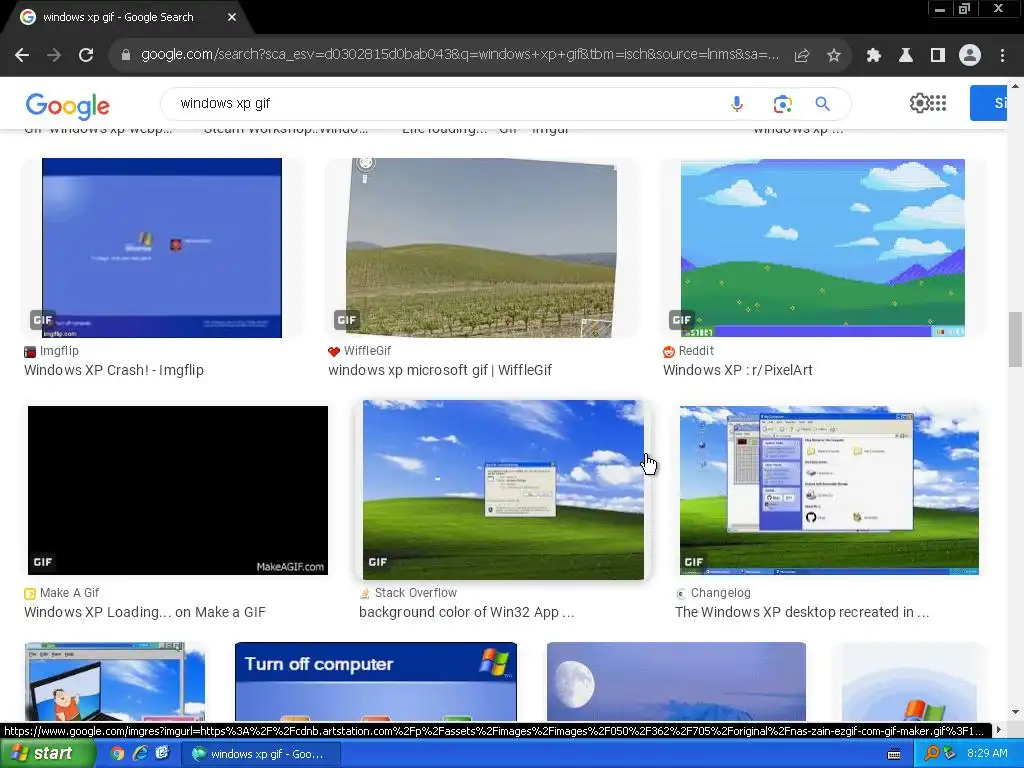Open the Google apps grid
1024x768 pixels.
pos(938,103)
